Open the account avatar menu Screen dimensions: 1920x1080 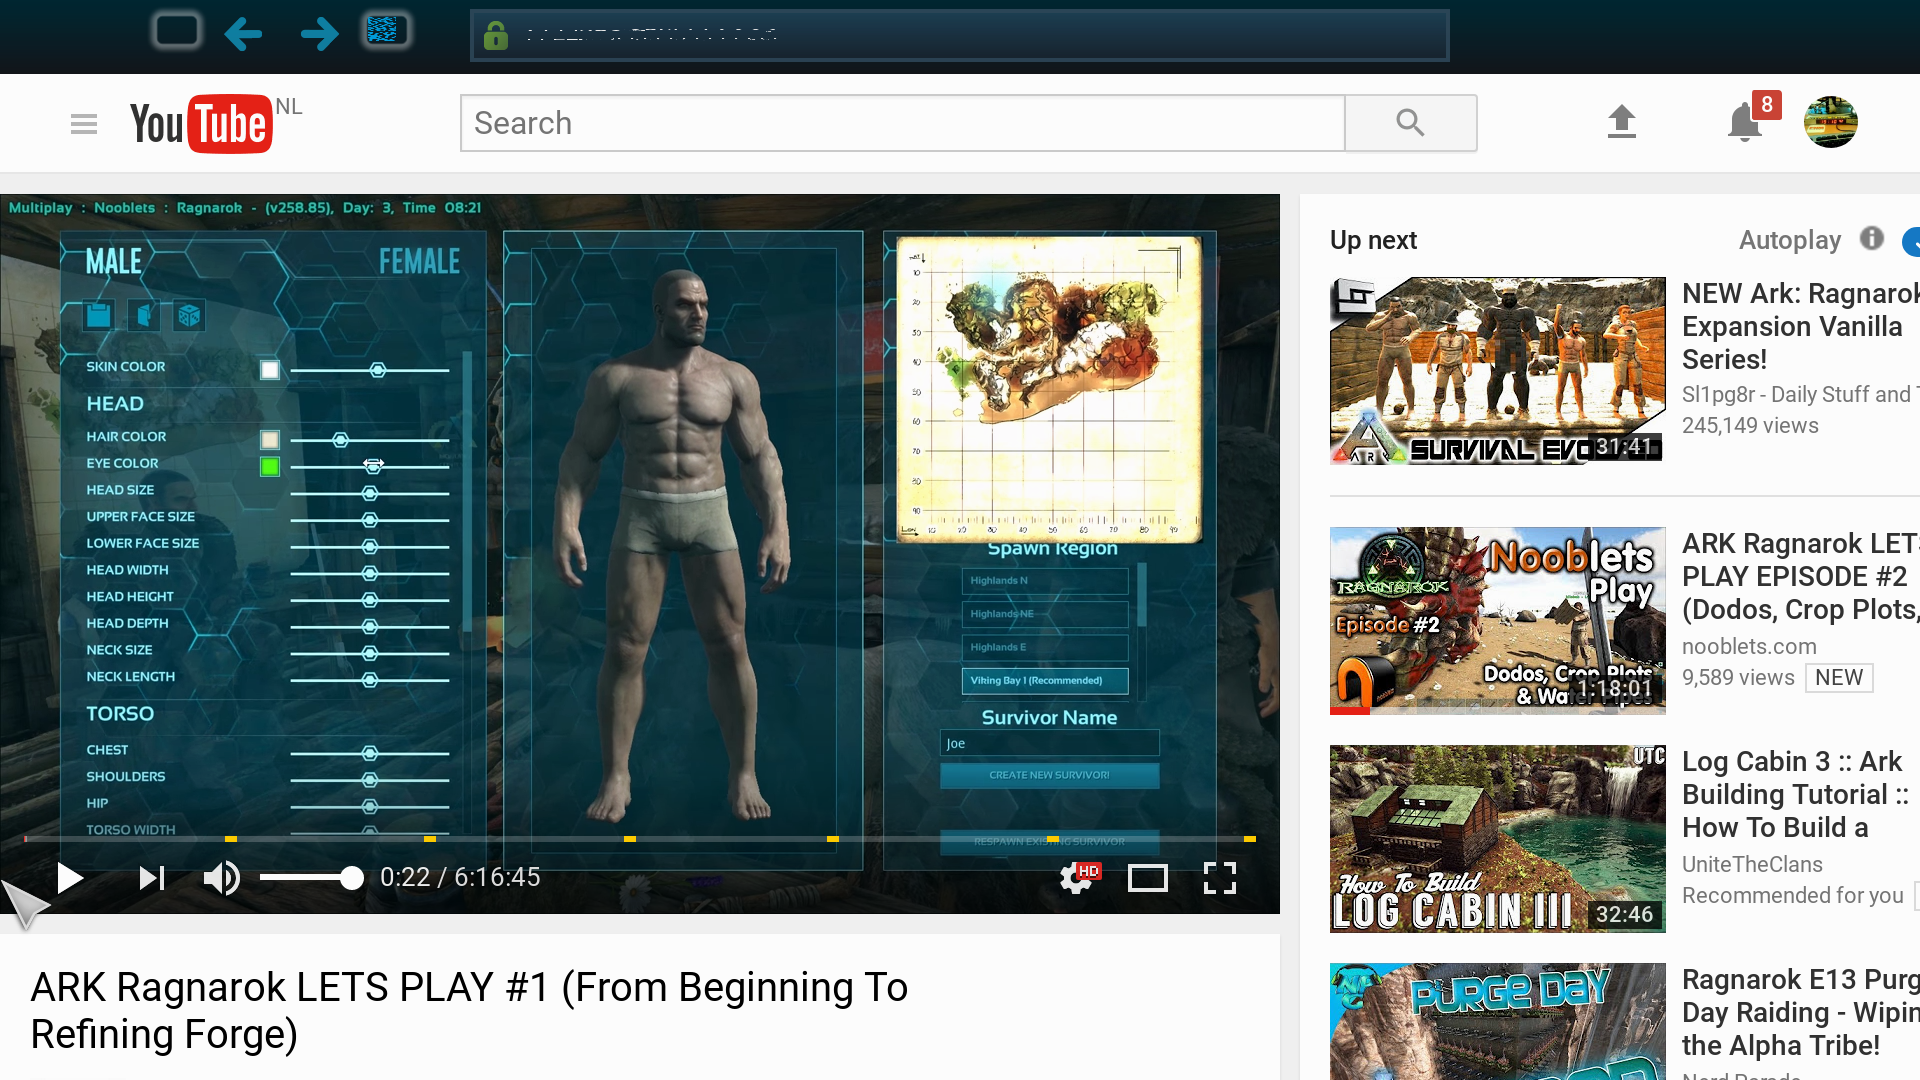pyautogui.click(x=1831, y=122)
